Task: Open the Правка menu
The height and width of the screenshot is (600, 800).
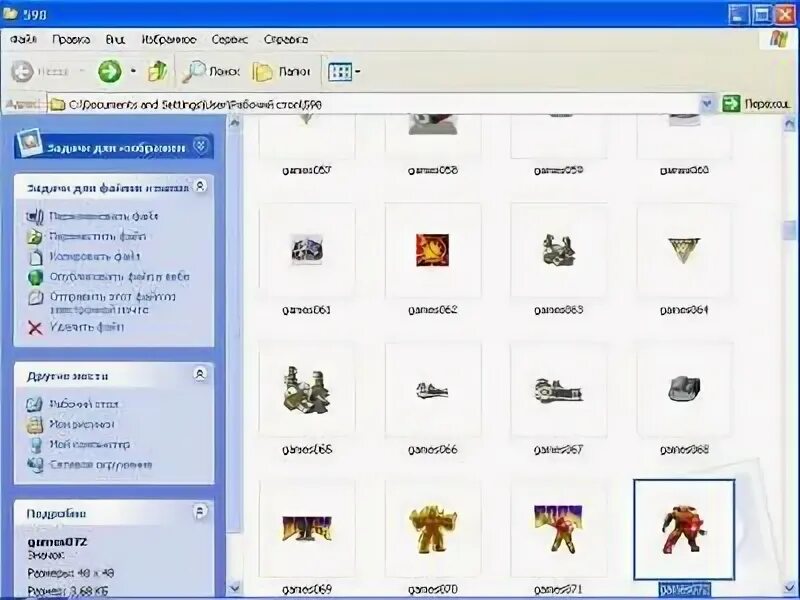Action: (x=71, y=40)
